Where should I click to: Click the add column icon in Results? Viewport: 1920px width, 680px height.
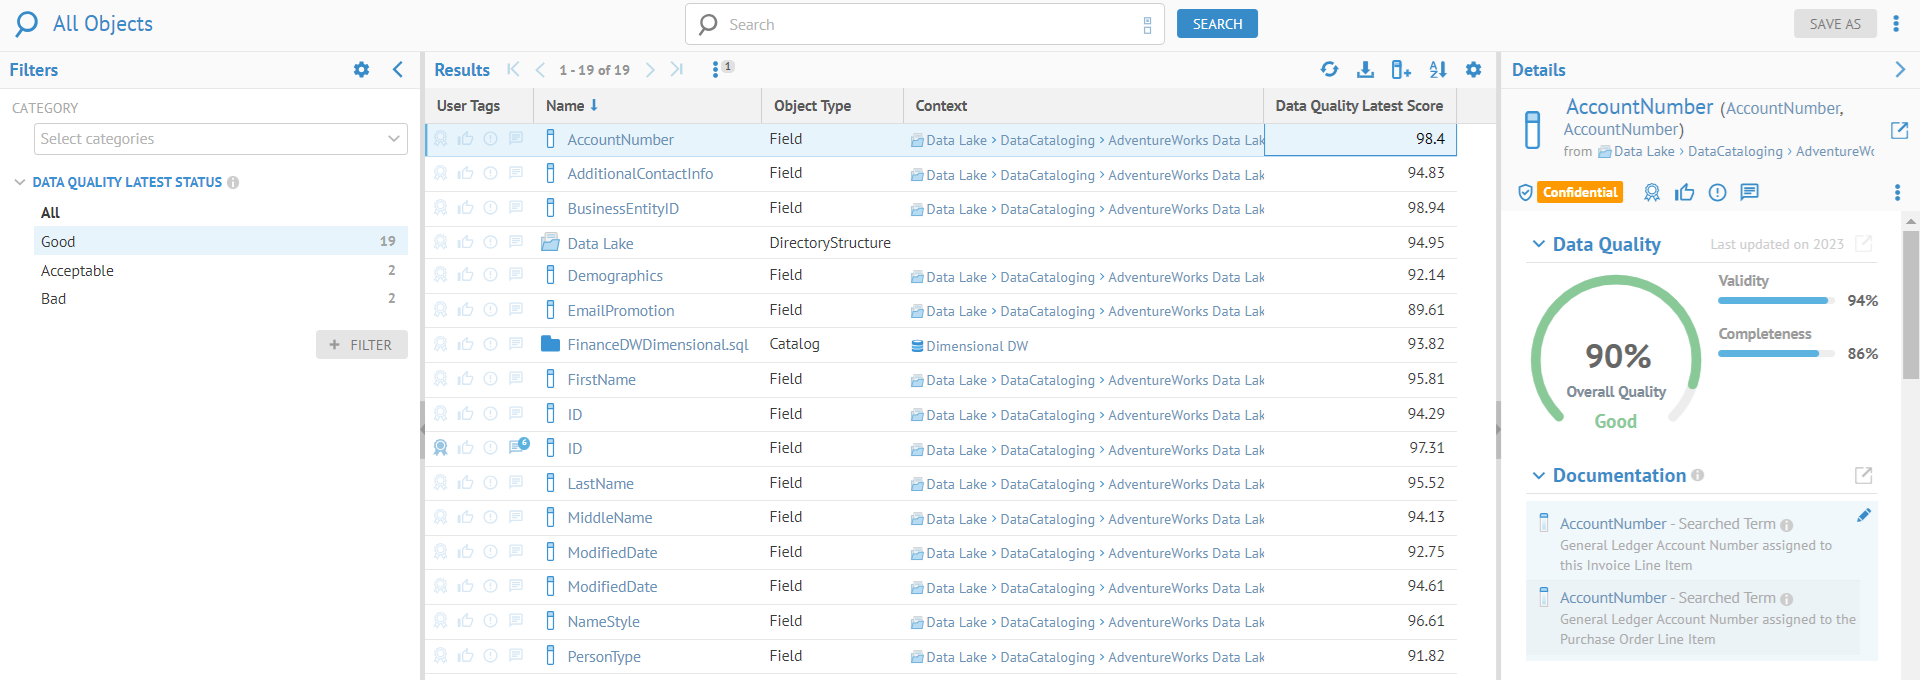point(1401,69)
